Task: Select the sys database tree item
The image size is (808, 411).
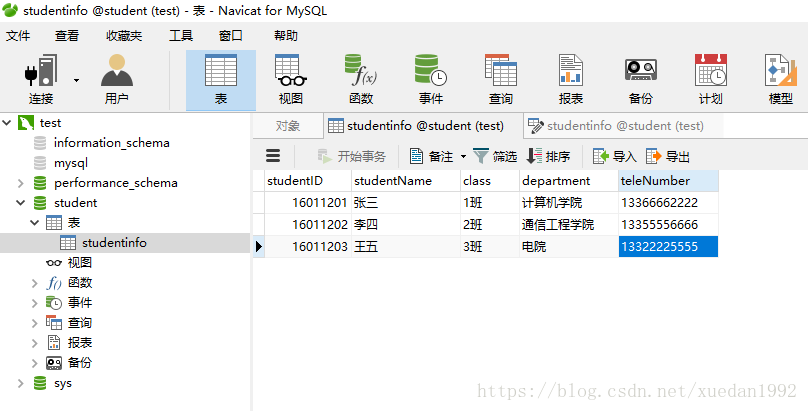Action: [62, 383]
